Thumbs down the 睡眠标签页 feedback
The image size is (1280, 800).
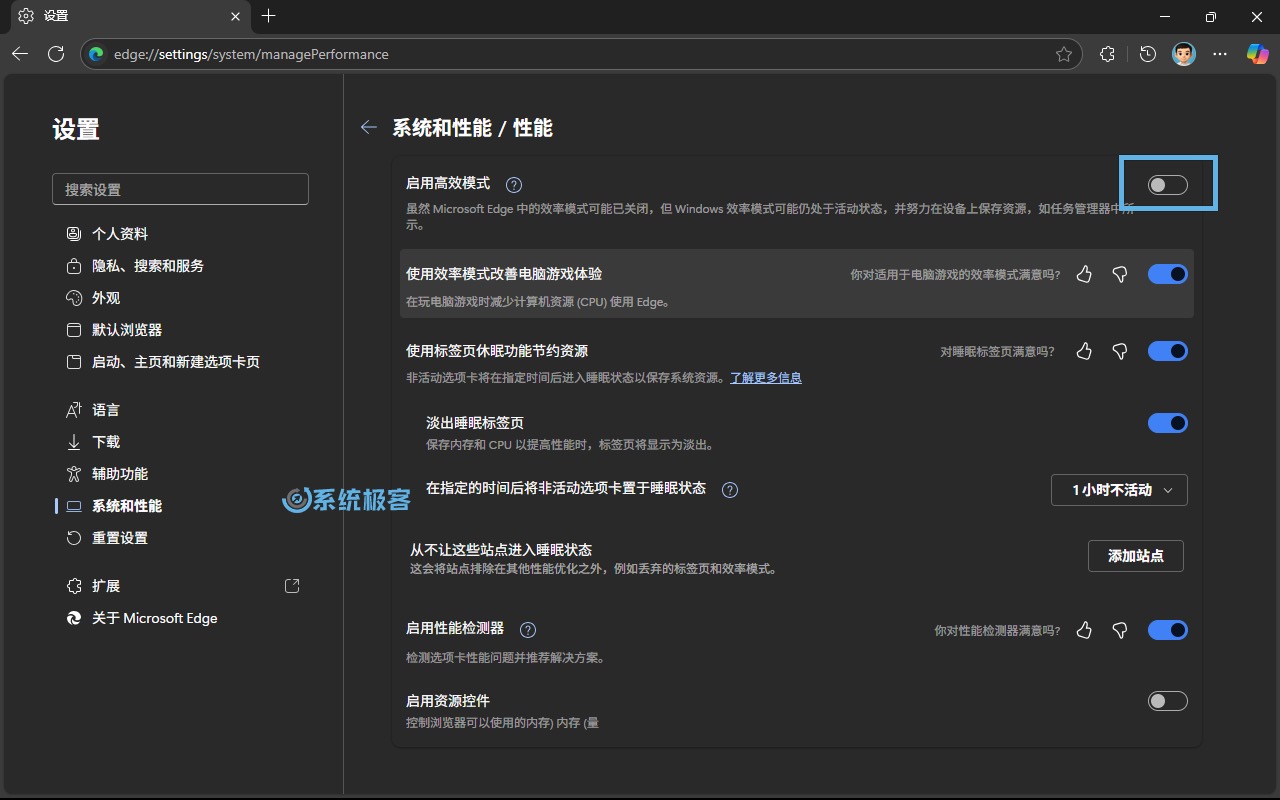coord(1120,351)
